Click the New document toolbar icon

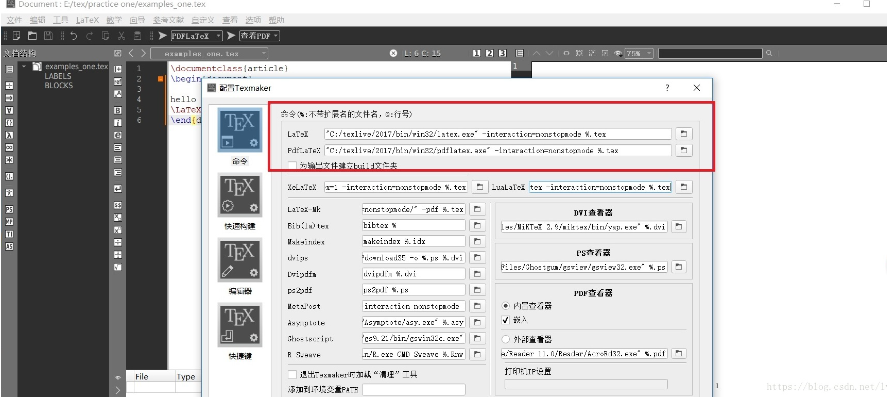[16, 36]
